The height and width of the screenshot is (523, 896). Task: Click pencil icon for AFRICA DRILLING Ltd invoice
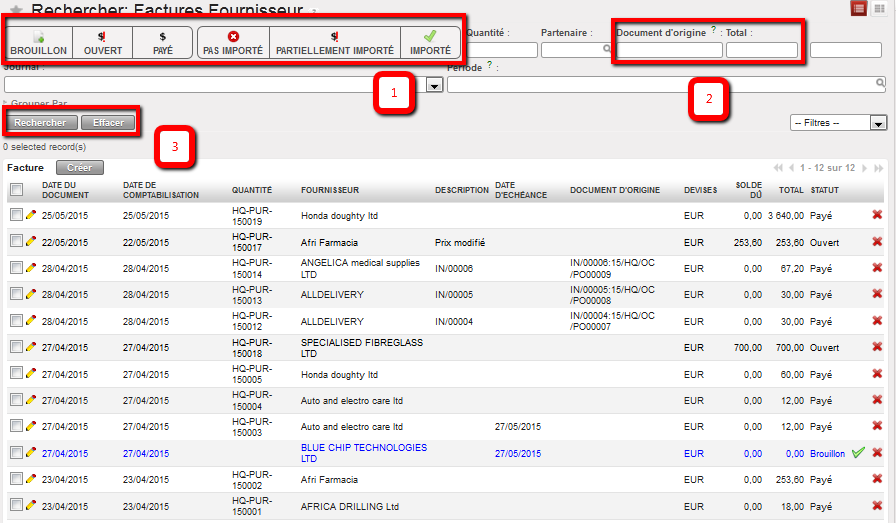click(x=30, y=506)
